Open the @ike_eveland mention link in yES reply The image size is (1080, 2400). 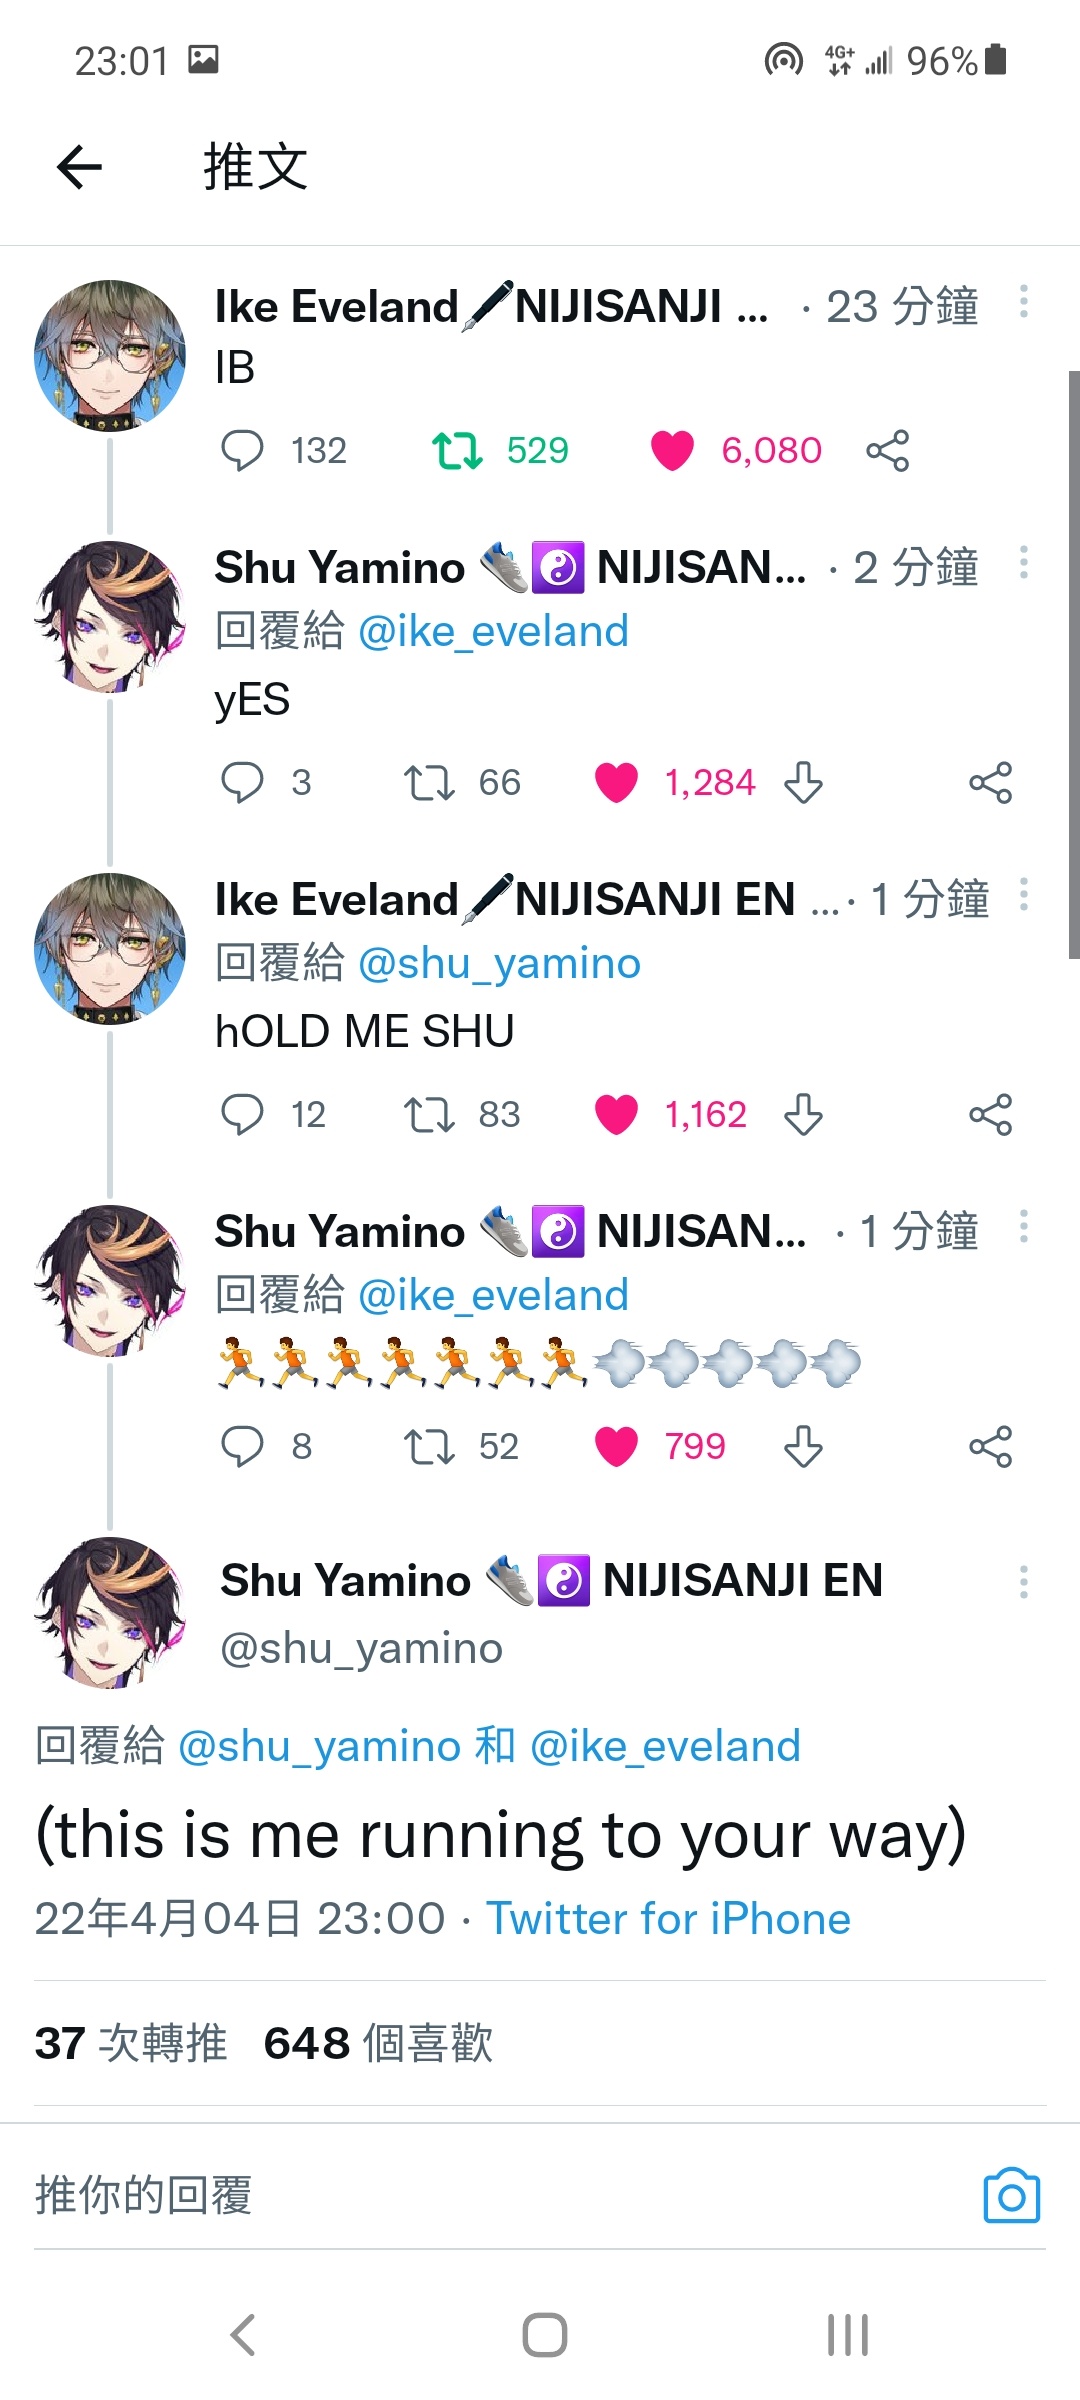(x=493, y=631)
